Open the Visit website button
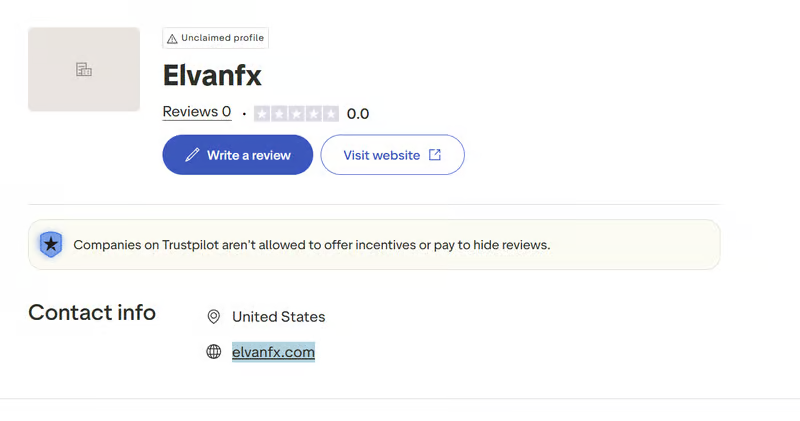 point(392,155)
